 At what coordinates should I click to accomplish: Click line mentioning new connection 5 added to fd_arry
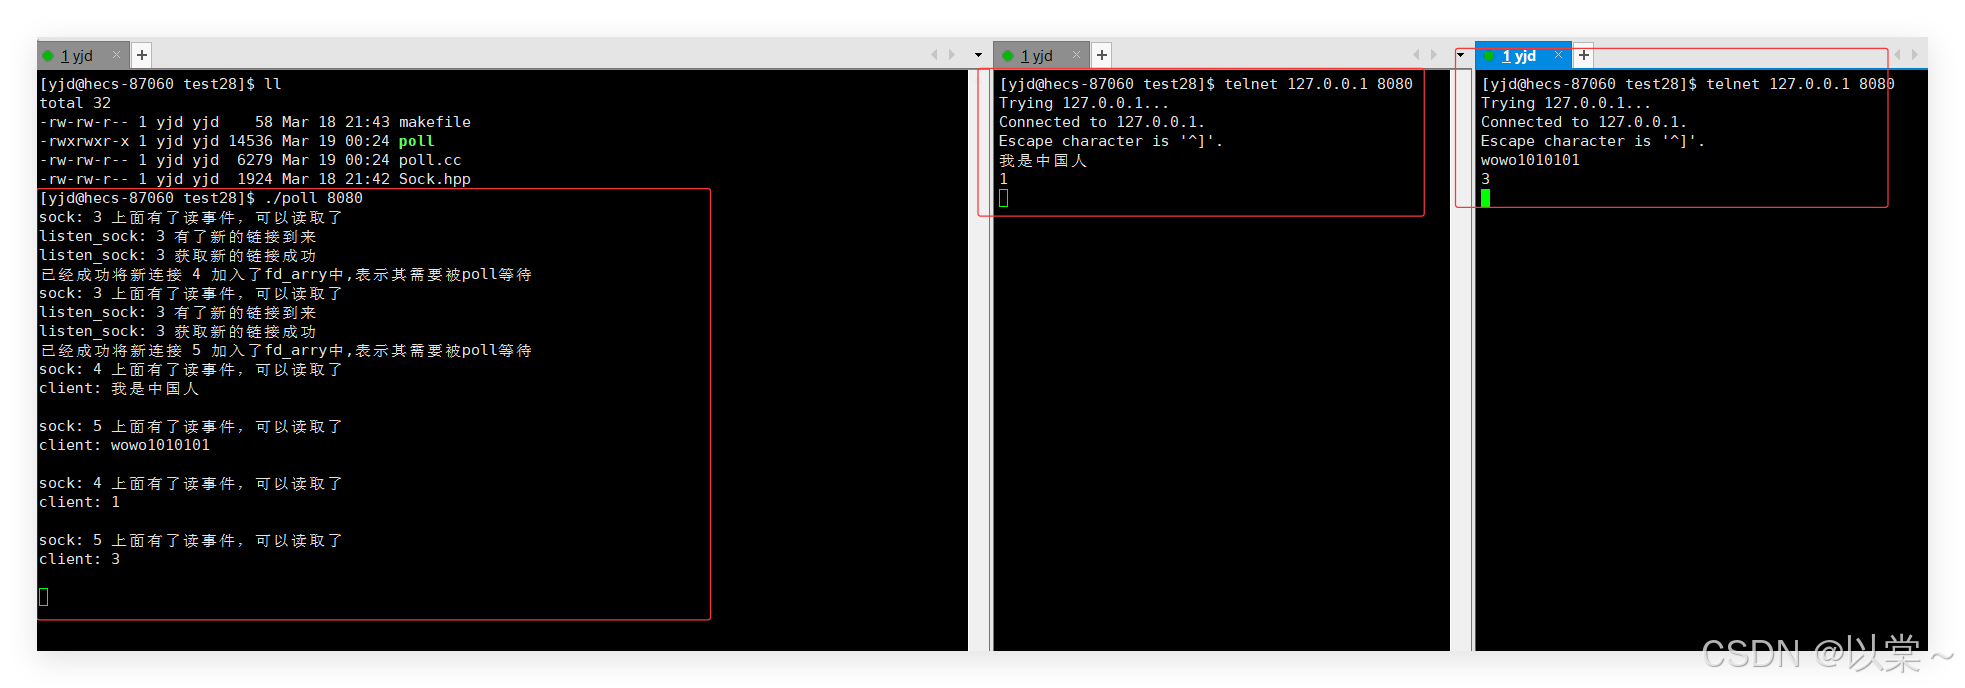click(286, 350)
